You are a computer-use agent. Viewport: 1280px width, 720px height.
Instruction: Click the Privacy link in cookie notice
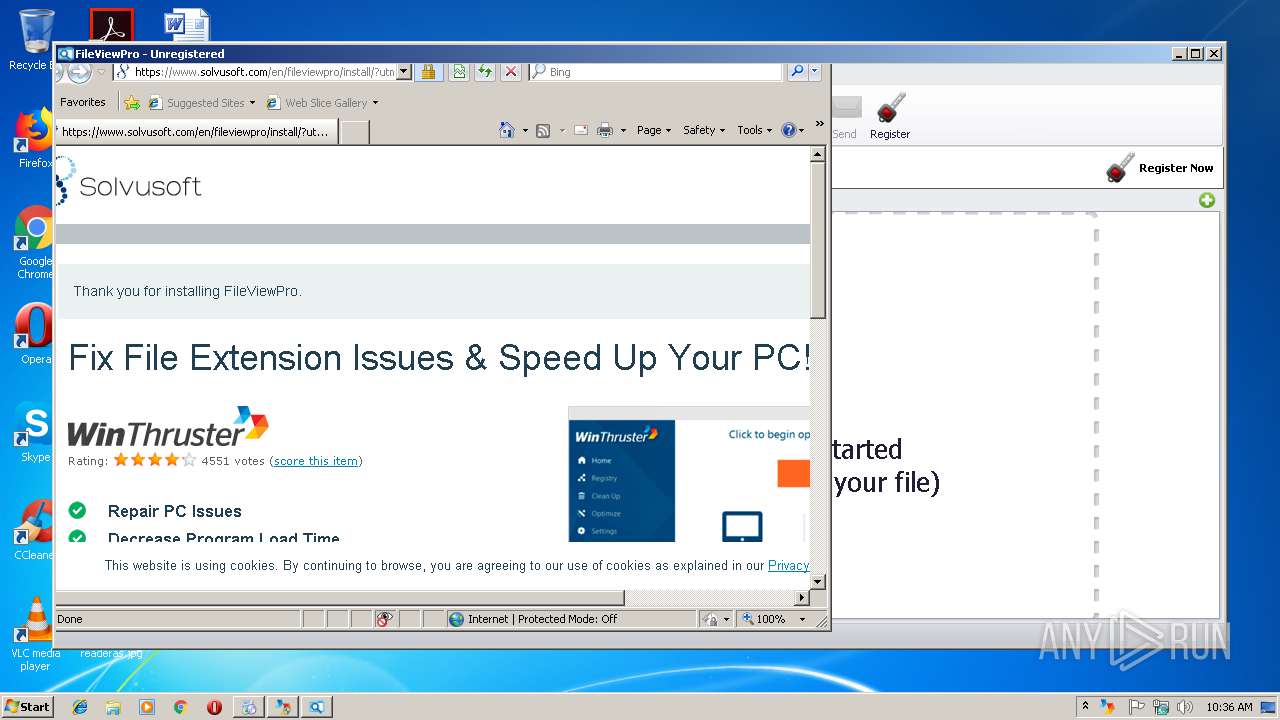click(x=788, y=565)
